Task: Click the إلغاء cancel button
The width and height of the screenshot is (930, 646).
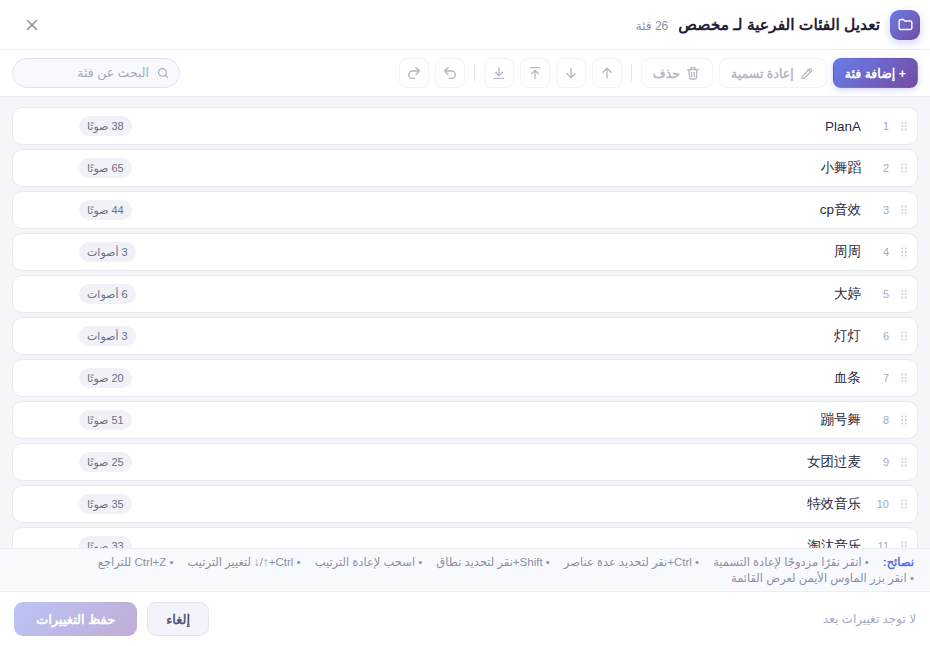Action: (x=178, y=619)
